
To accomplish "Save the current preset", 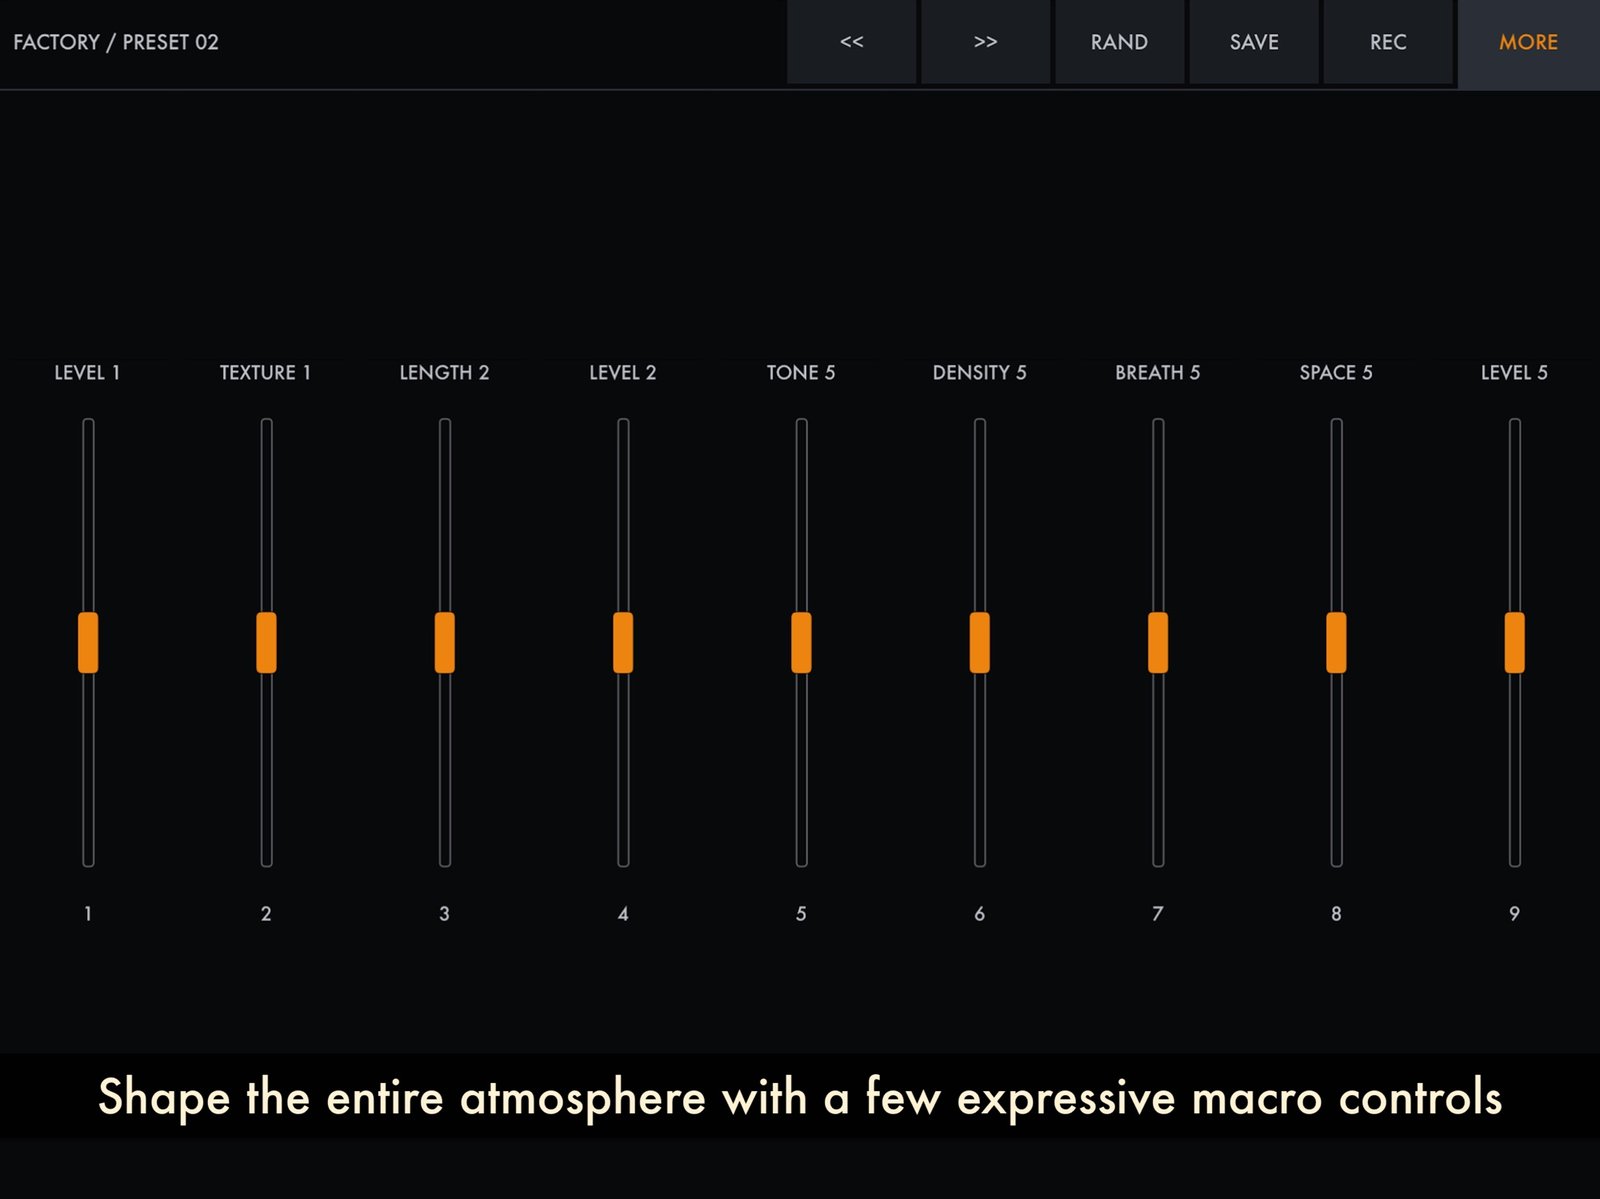I will [x=1254, y=42].
